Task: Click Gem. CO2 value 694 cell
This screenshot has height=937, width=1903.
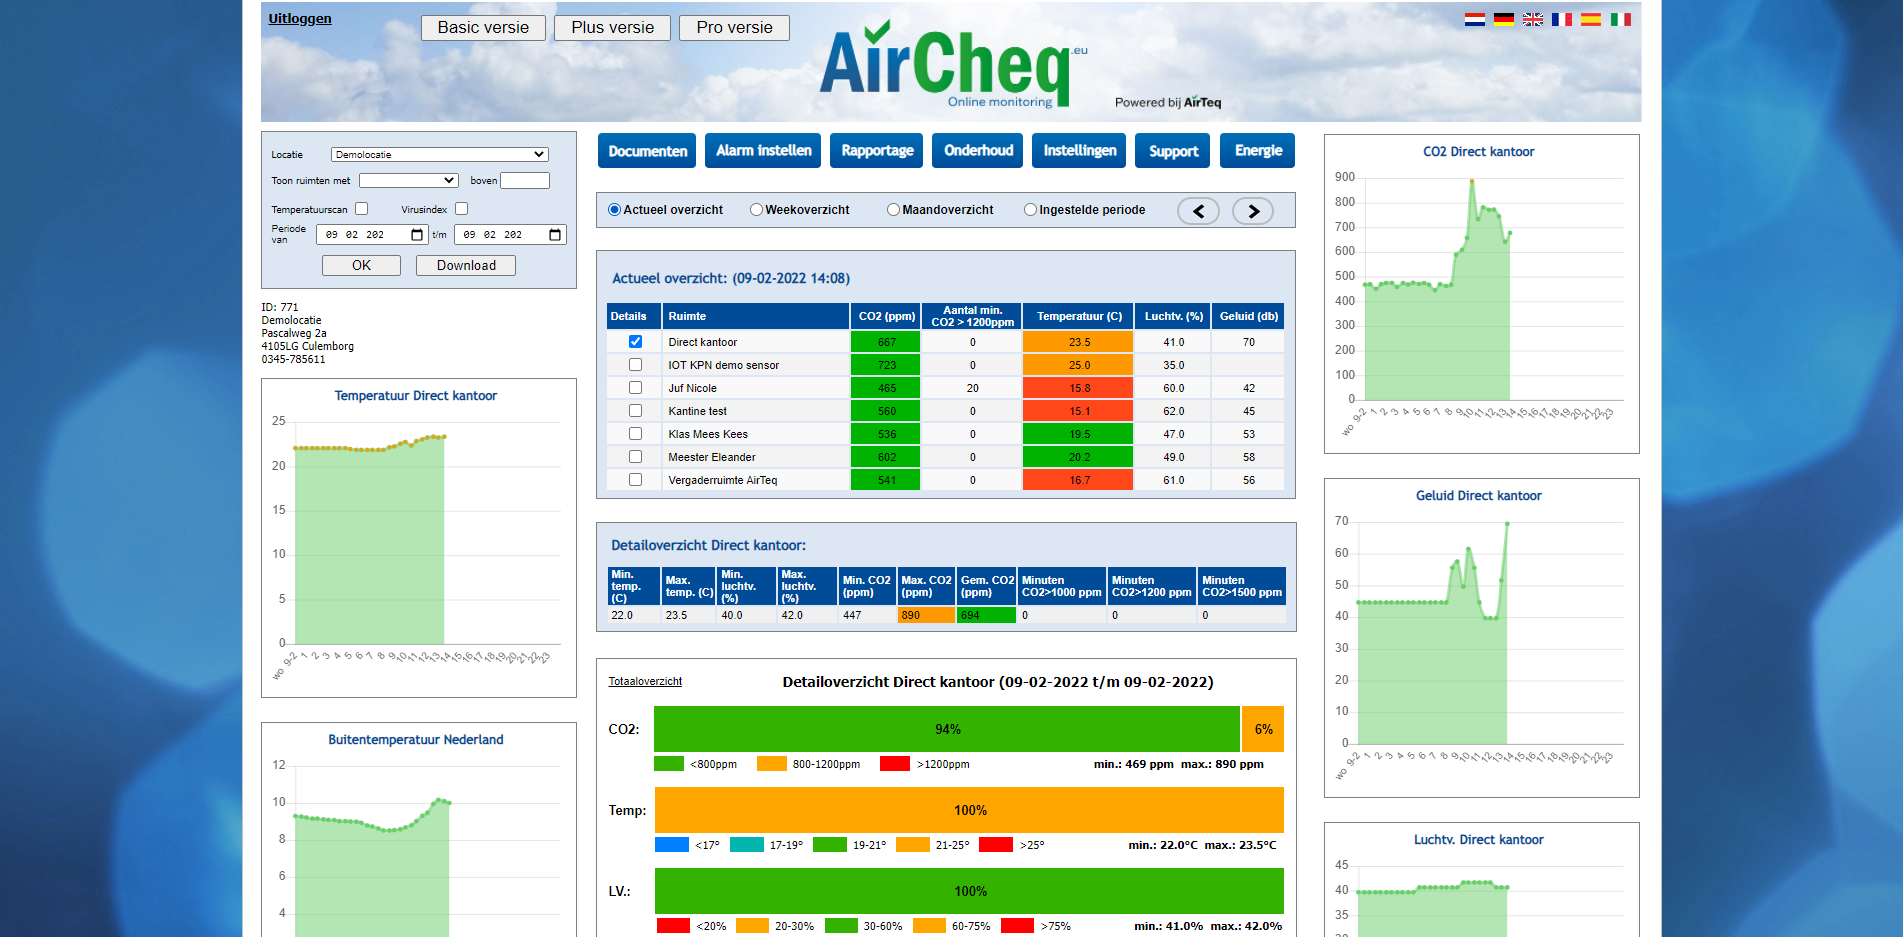Action: (987, 615)
